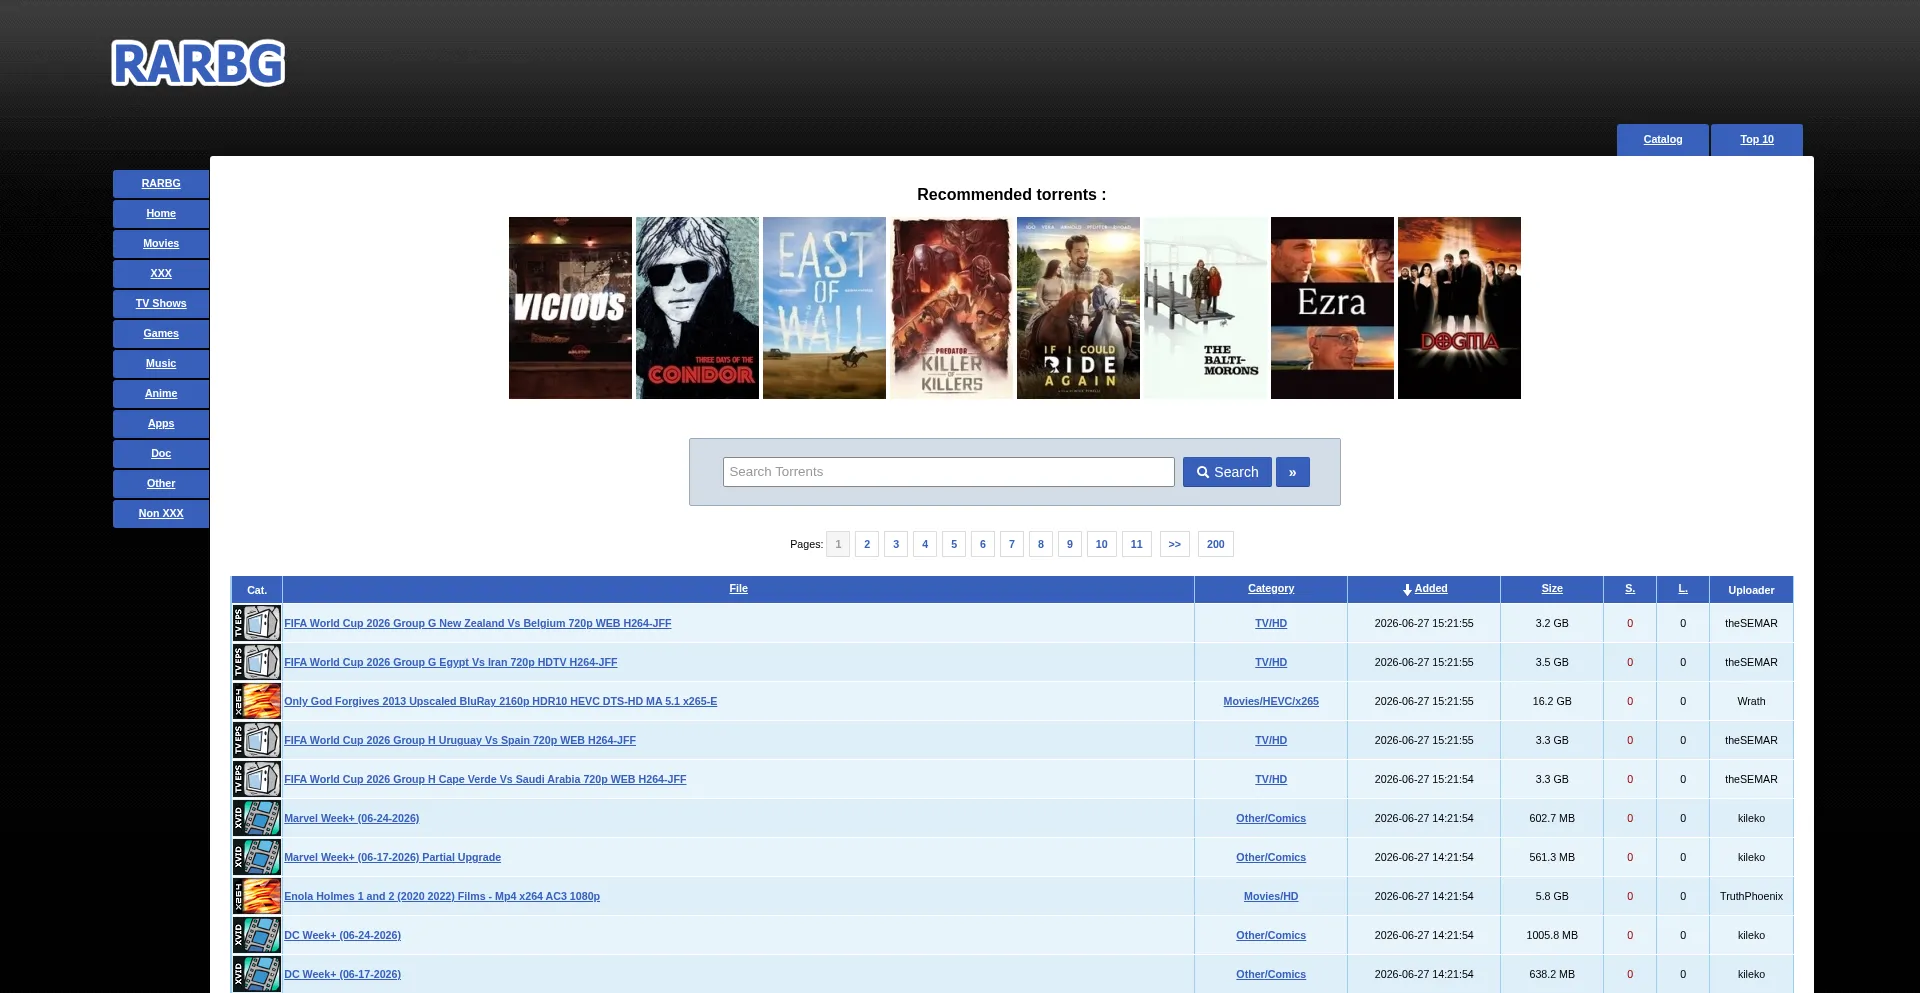
Task: Go to page 5 of results
Action: point(954,544)
